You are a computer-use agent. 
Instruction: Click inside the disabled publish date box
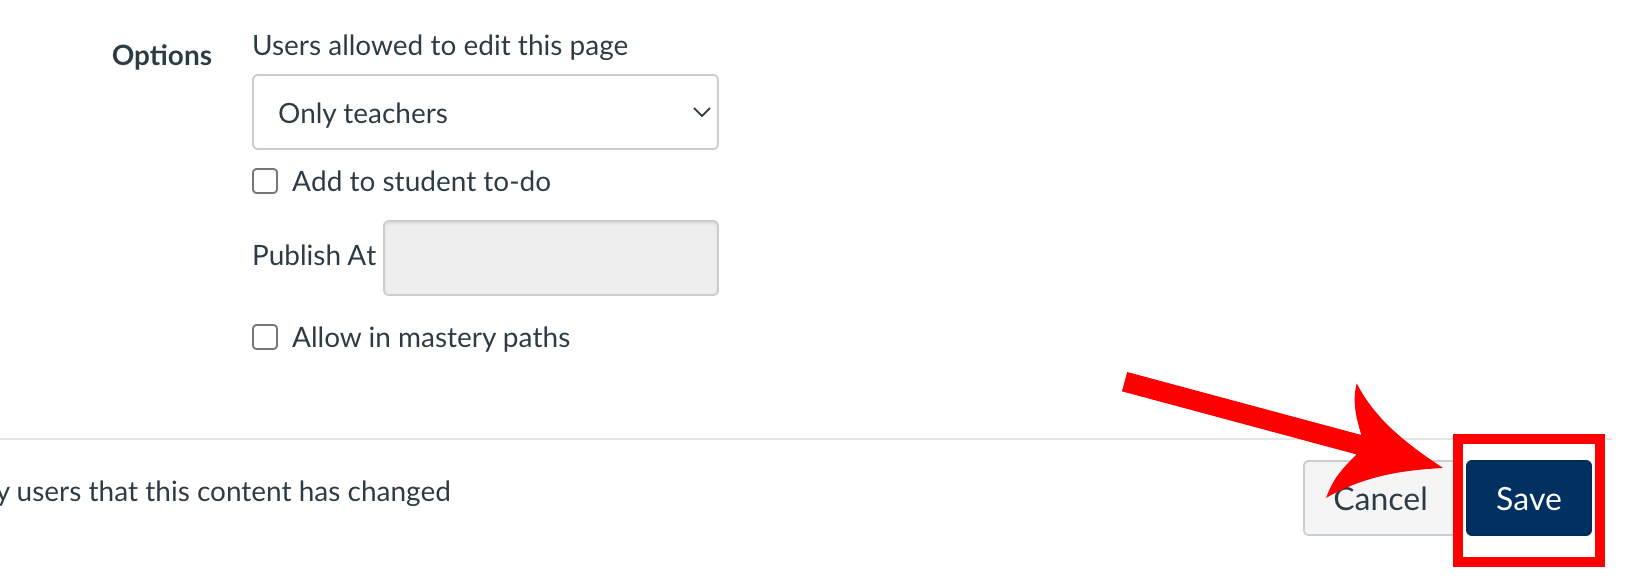tap(550, 257)
